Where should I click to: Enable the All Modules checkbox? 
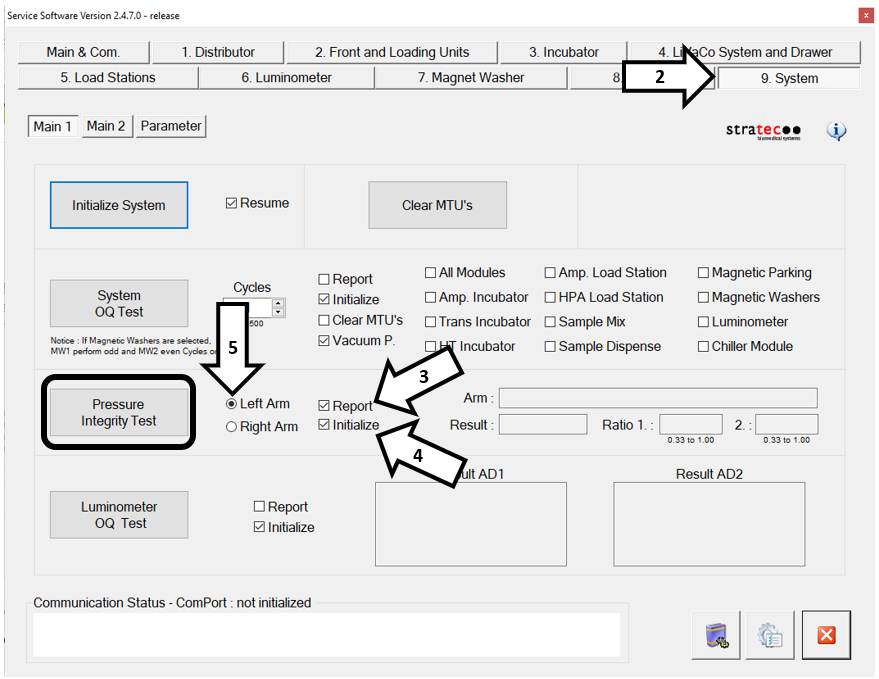431,273
